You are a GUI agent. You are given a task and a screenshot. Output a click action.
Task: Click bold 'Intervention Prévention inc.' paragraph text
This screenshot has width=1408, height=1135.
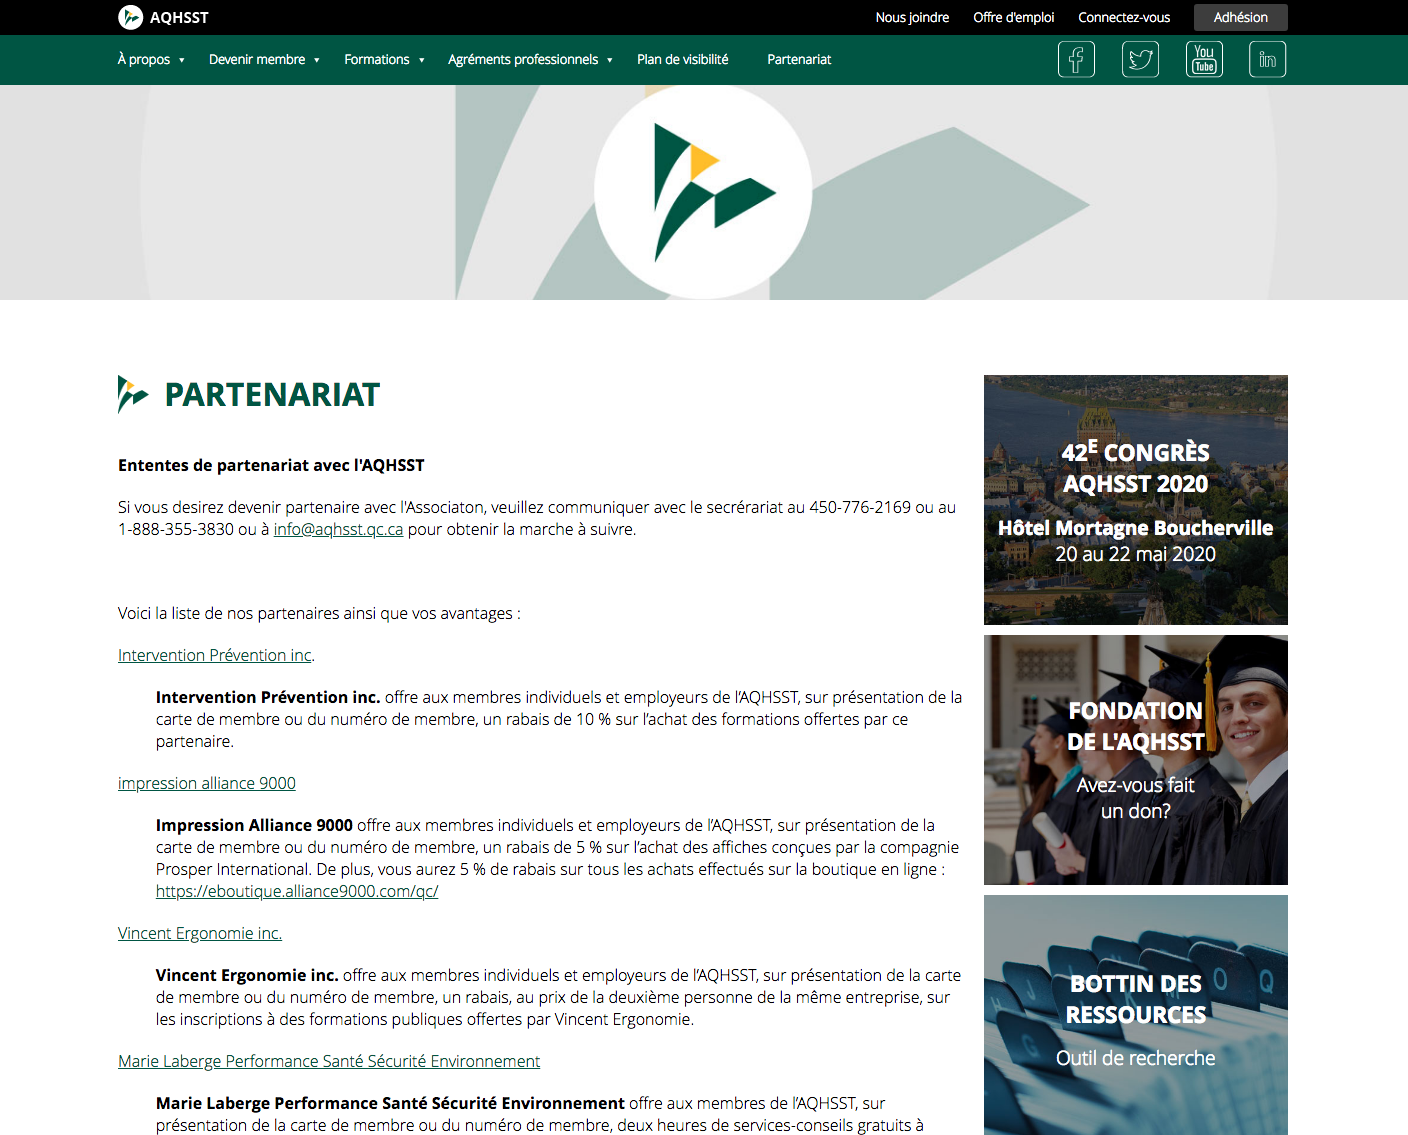click(x=268, y=697)
